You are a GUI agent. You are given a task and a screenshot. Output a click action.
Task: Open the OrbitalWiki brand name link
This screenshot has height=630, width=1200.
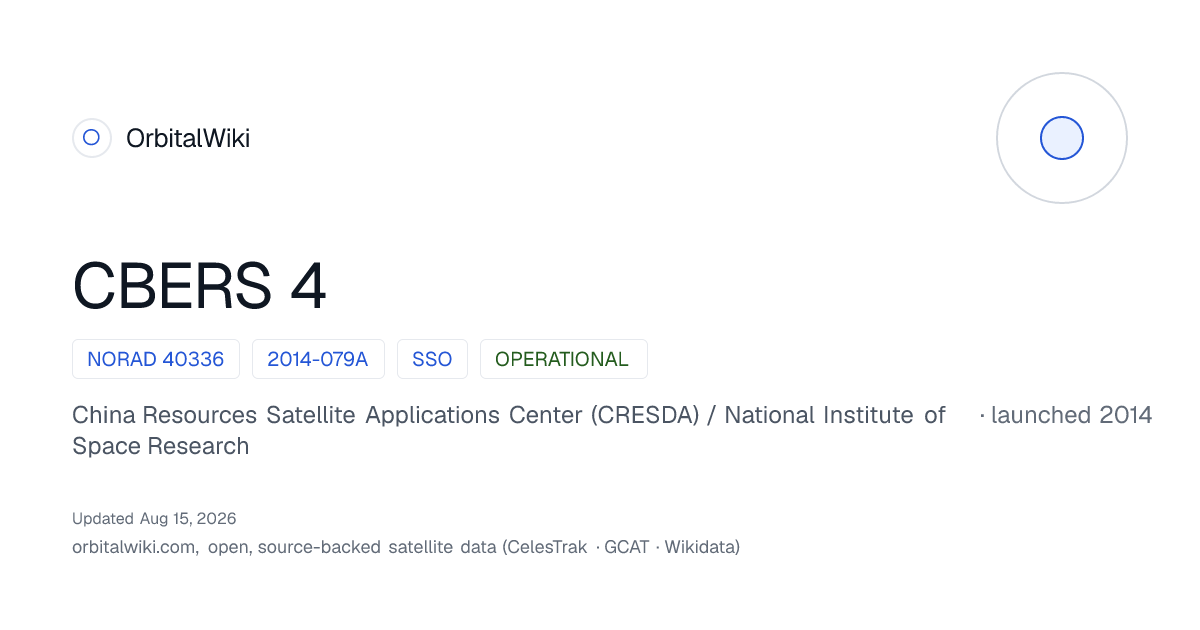tap(188, 138)
